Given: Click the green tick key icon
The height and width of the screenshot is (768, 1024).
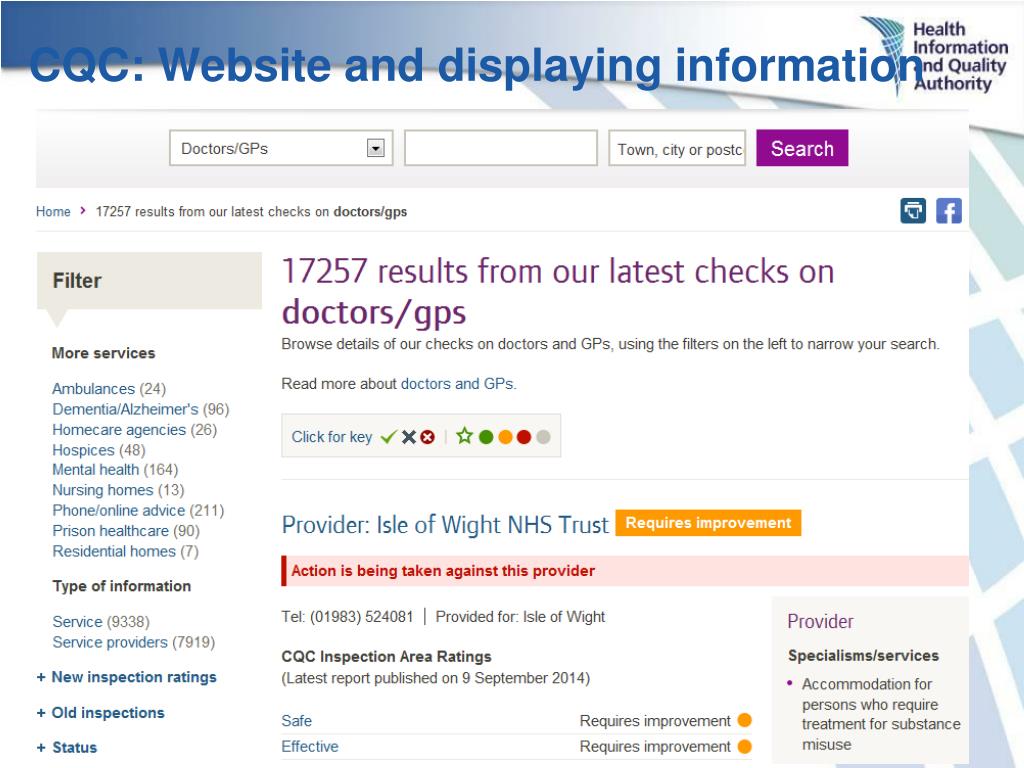Looking at the screenshot, I should click(389, 437).
